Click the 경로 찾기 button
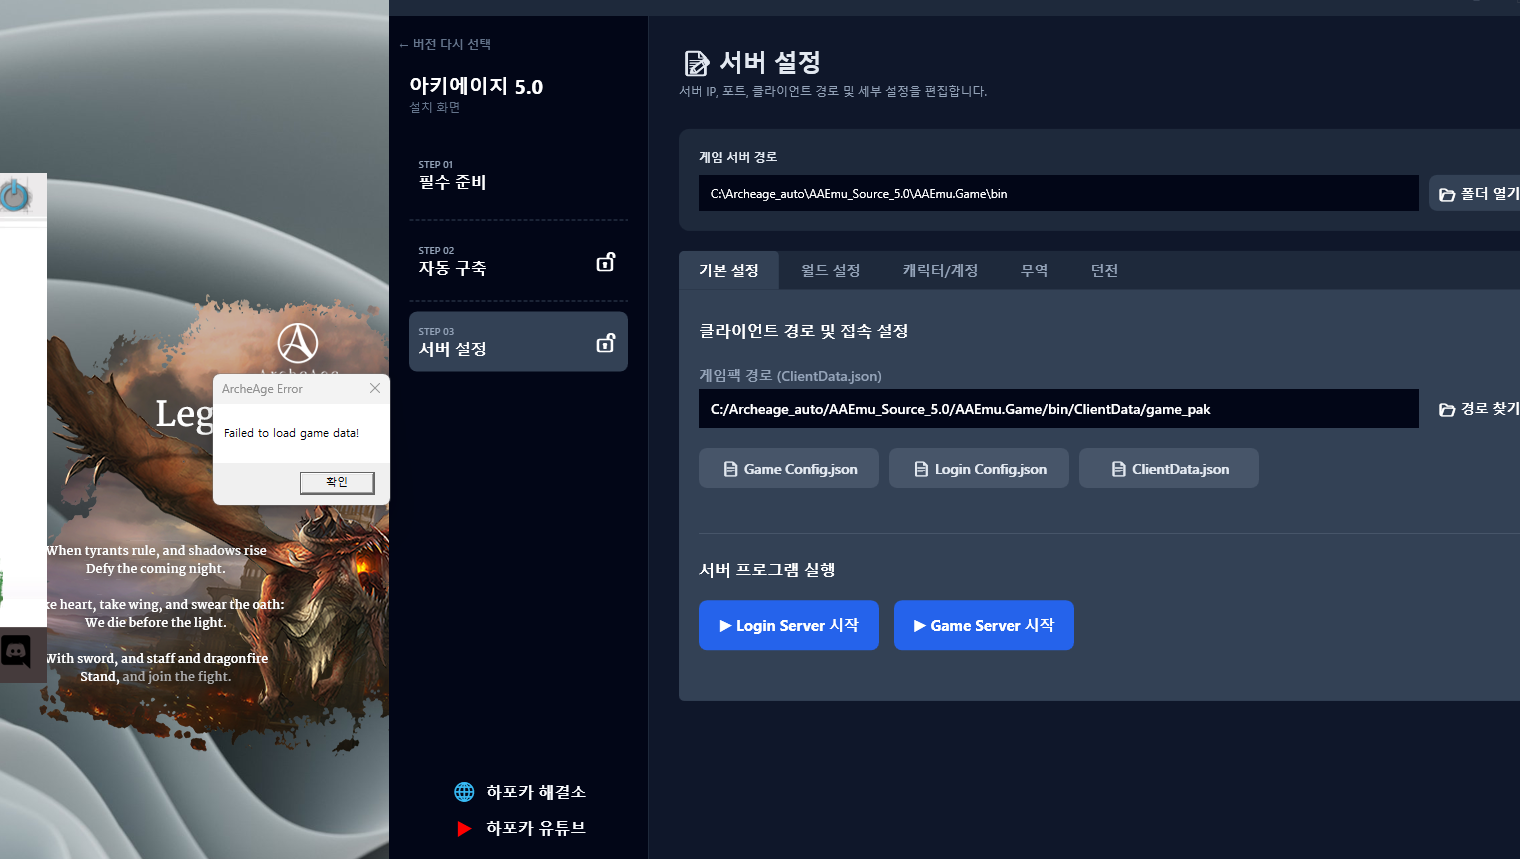 point(1478,409)
